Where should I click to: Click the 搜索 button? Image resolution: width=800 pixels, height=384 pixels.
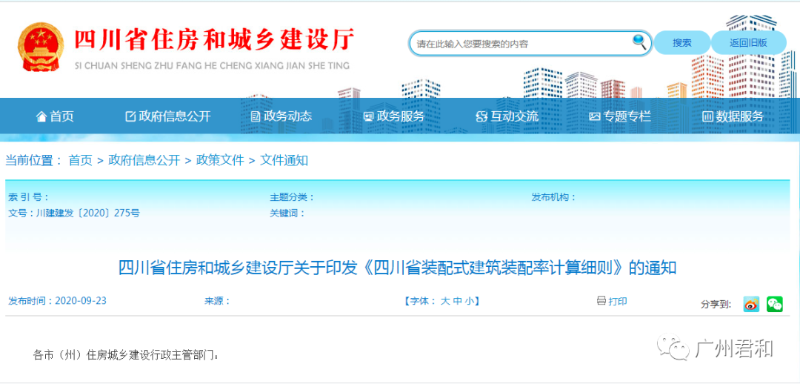(x=682, y=43)
